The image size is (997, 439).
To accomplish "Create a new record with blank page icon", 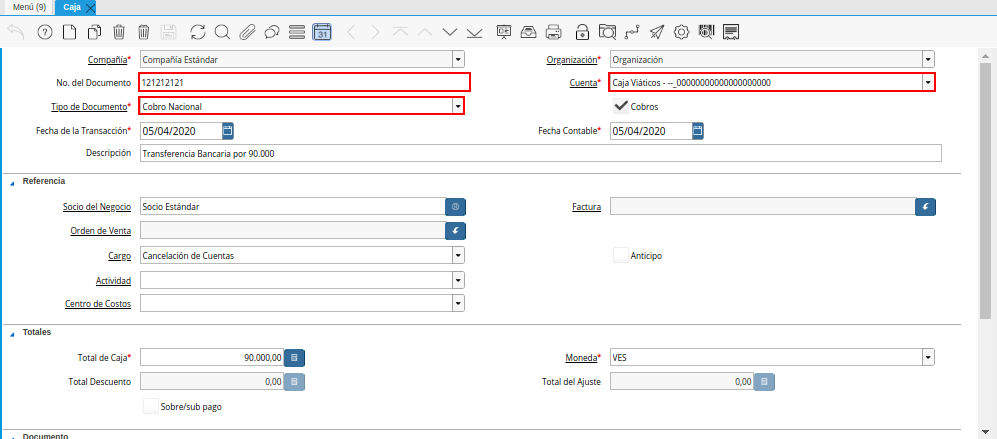I will pos(69,32).
